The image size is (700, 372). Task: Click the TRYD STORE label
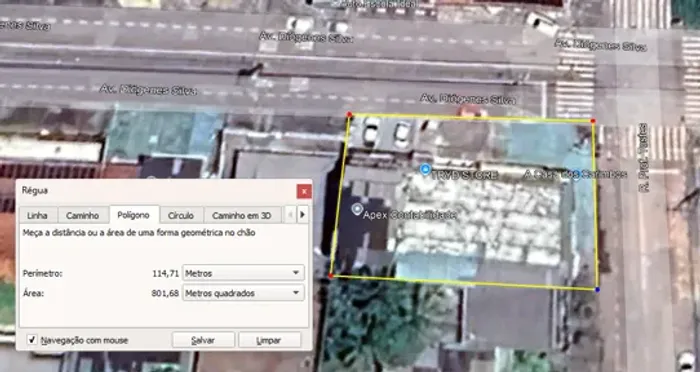pyautogui.click(x=465, y=175)
